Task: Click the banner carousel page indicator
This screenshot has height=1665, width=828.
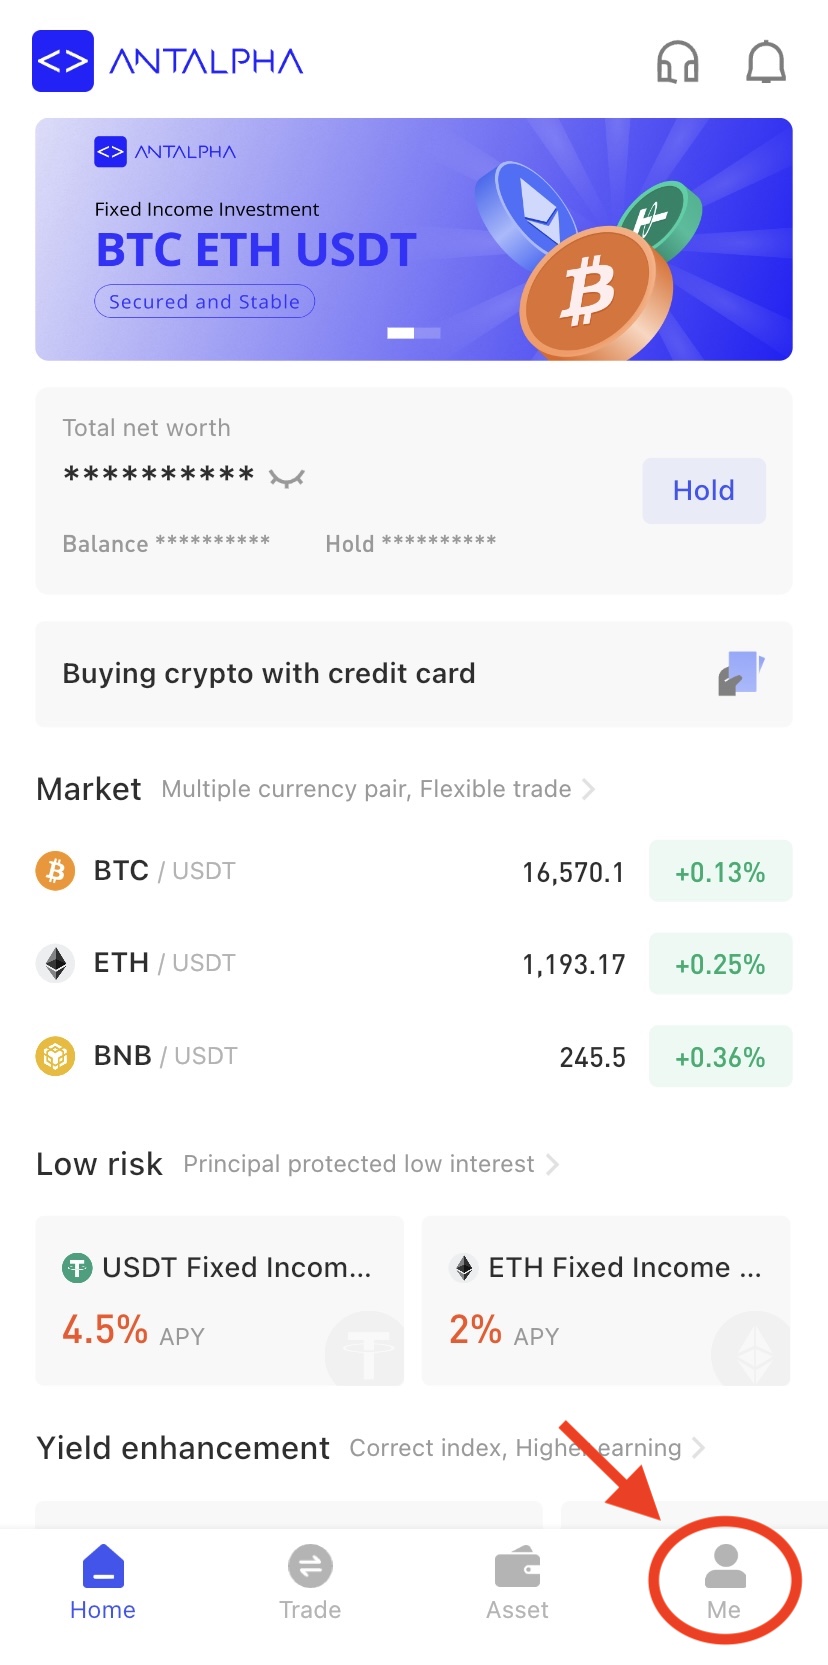Action: point(414,333)
